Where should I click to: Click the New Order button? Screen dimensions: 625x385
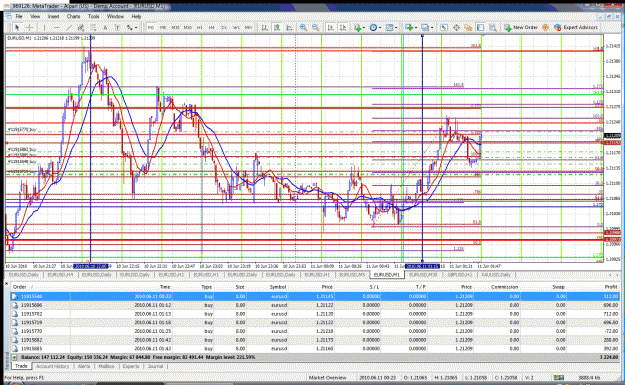(x=521, y=28)
